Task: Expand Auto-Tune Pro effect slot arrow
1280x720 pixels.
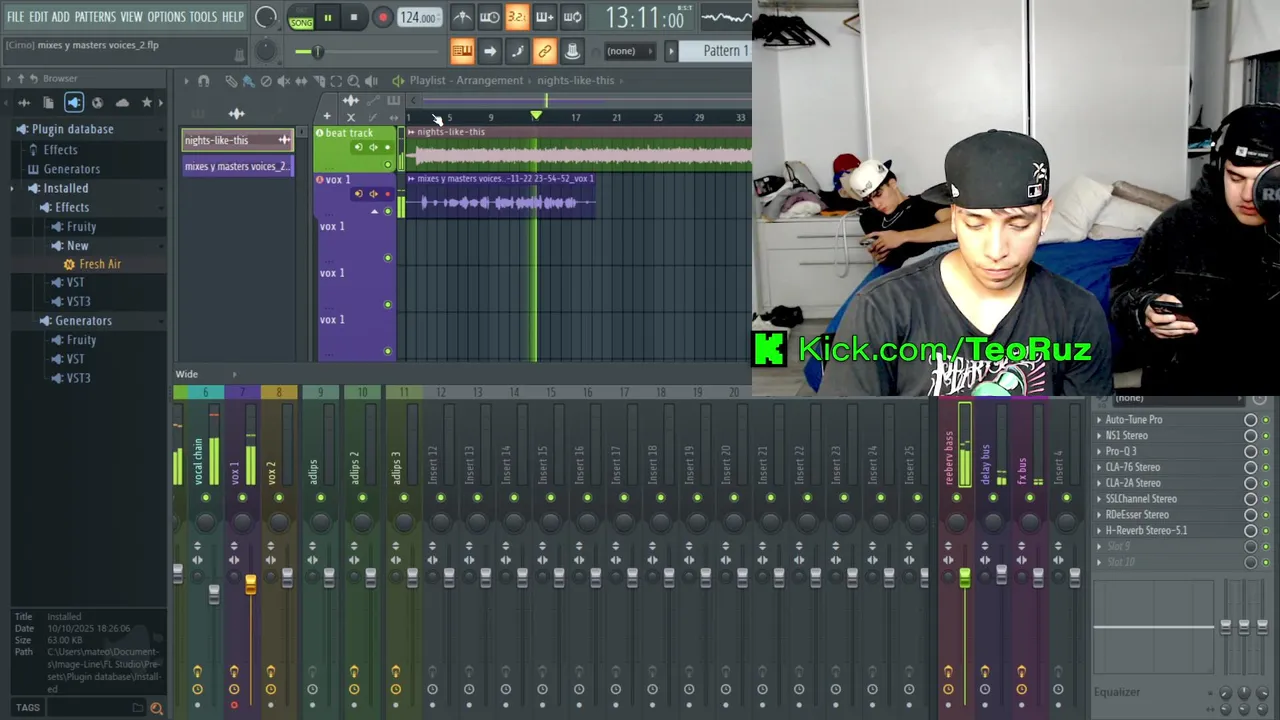Action: tap(1099, 420)
